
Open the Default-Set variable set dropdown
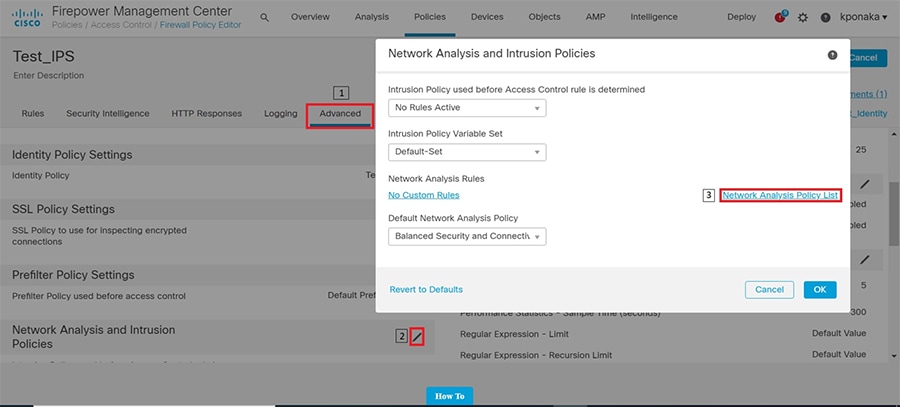tap(467, 152)
